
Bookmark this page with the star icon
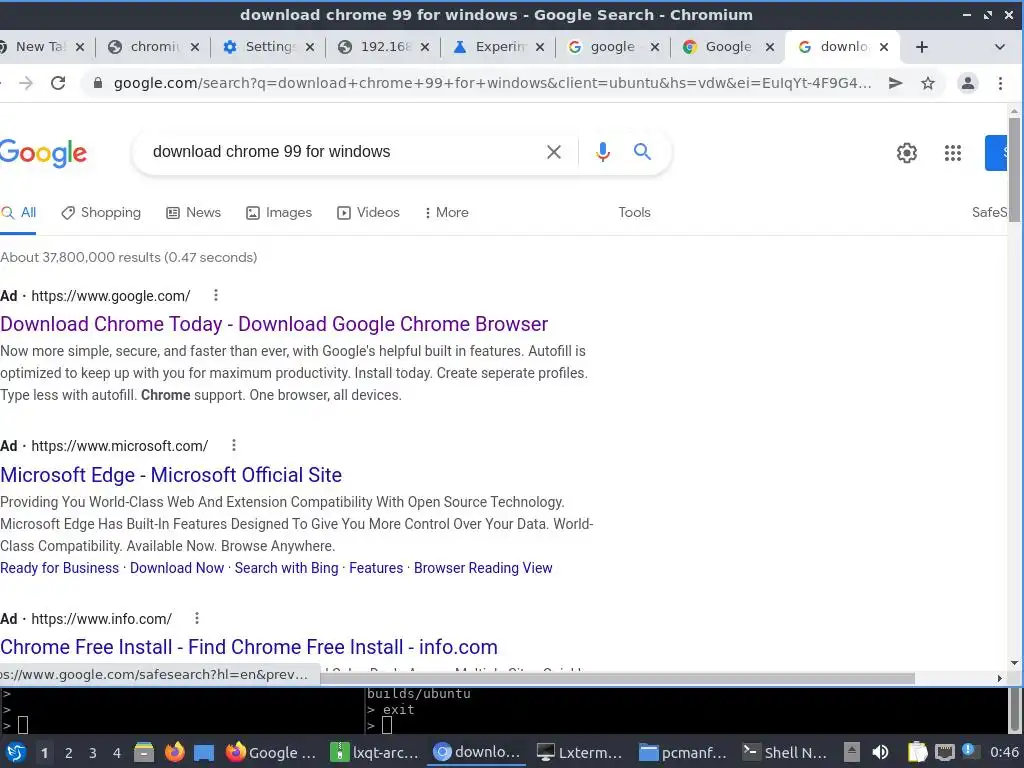tap(927, 83)
